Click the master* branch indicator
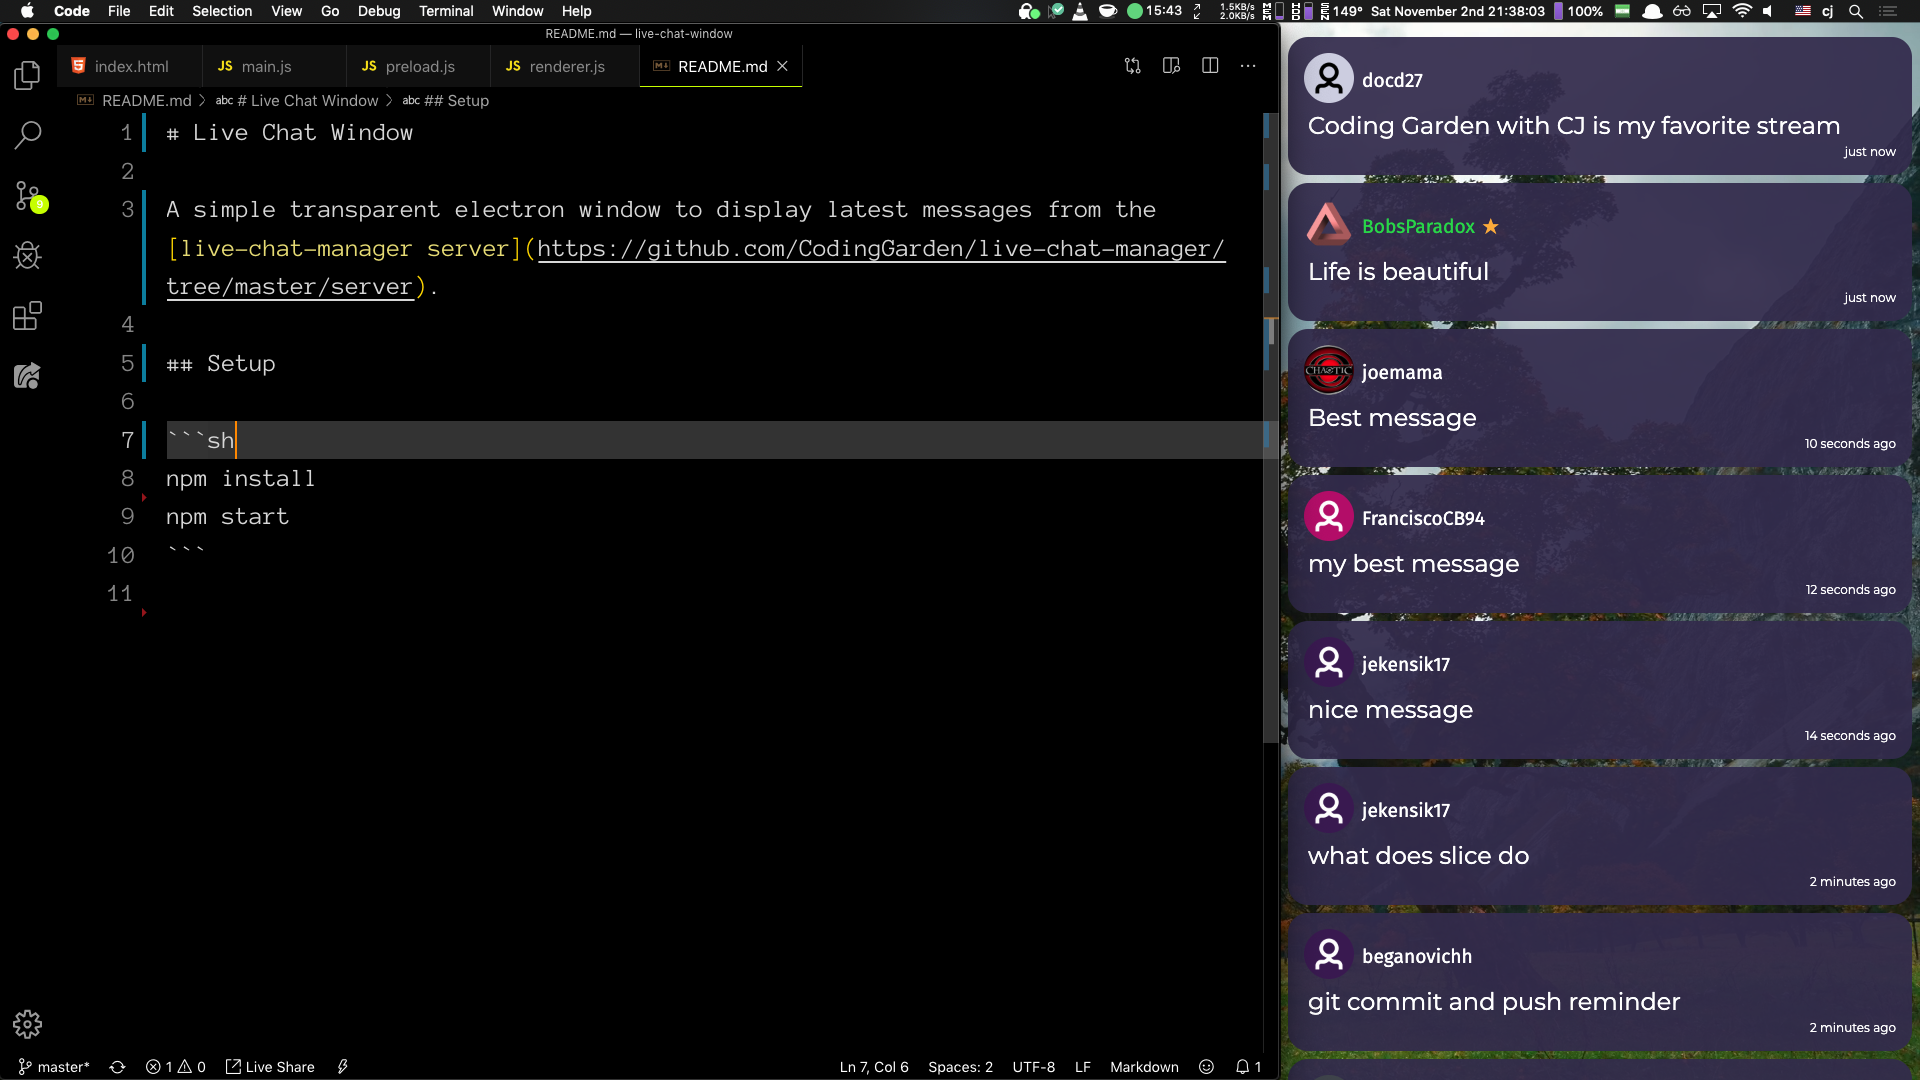Screen dimensions: 1920x1080 coord(54,1067)
